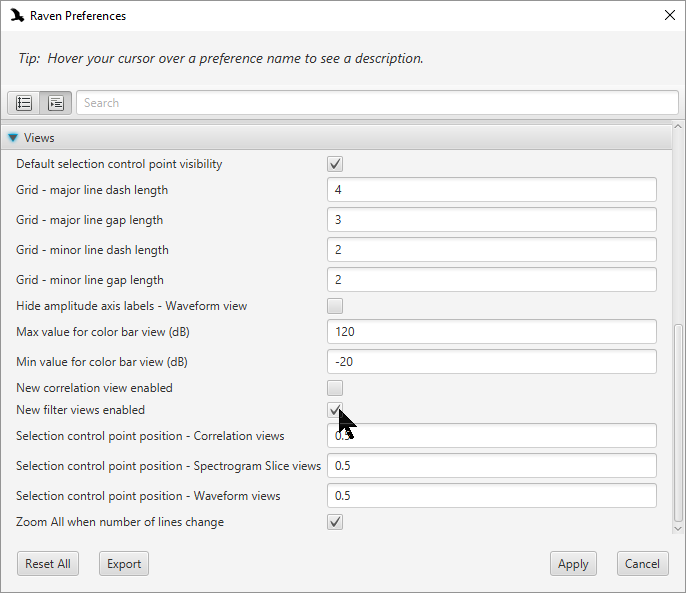Click the Reset All button
The width and height of the screenshot is (686, 593).
pos(48,564)
